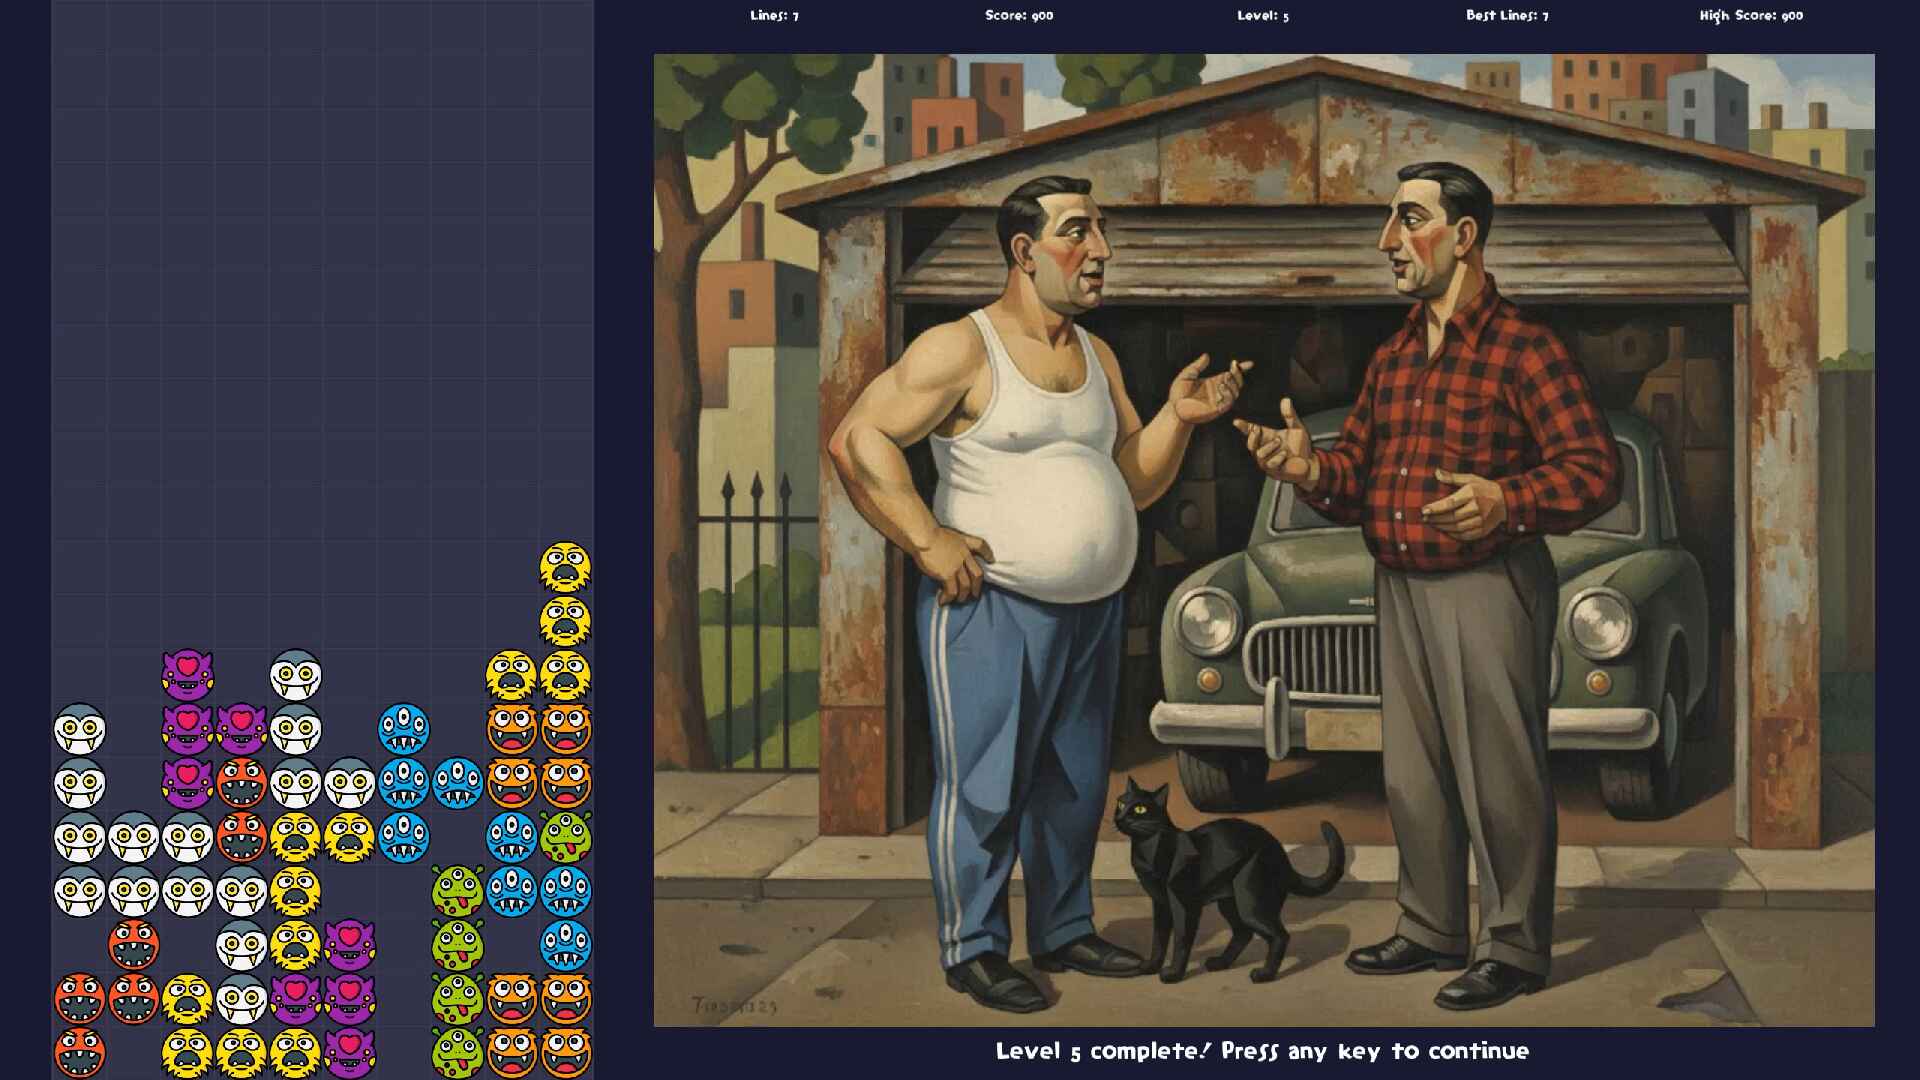Click the lone blue monster above the bottom-right orange blocks
The height and width of the screenshot is (1080, 1920).
coord(565,945)
